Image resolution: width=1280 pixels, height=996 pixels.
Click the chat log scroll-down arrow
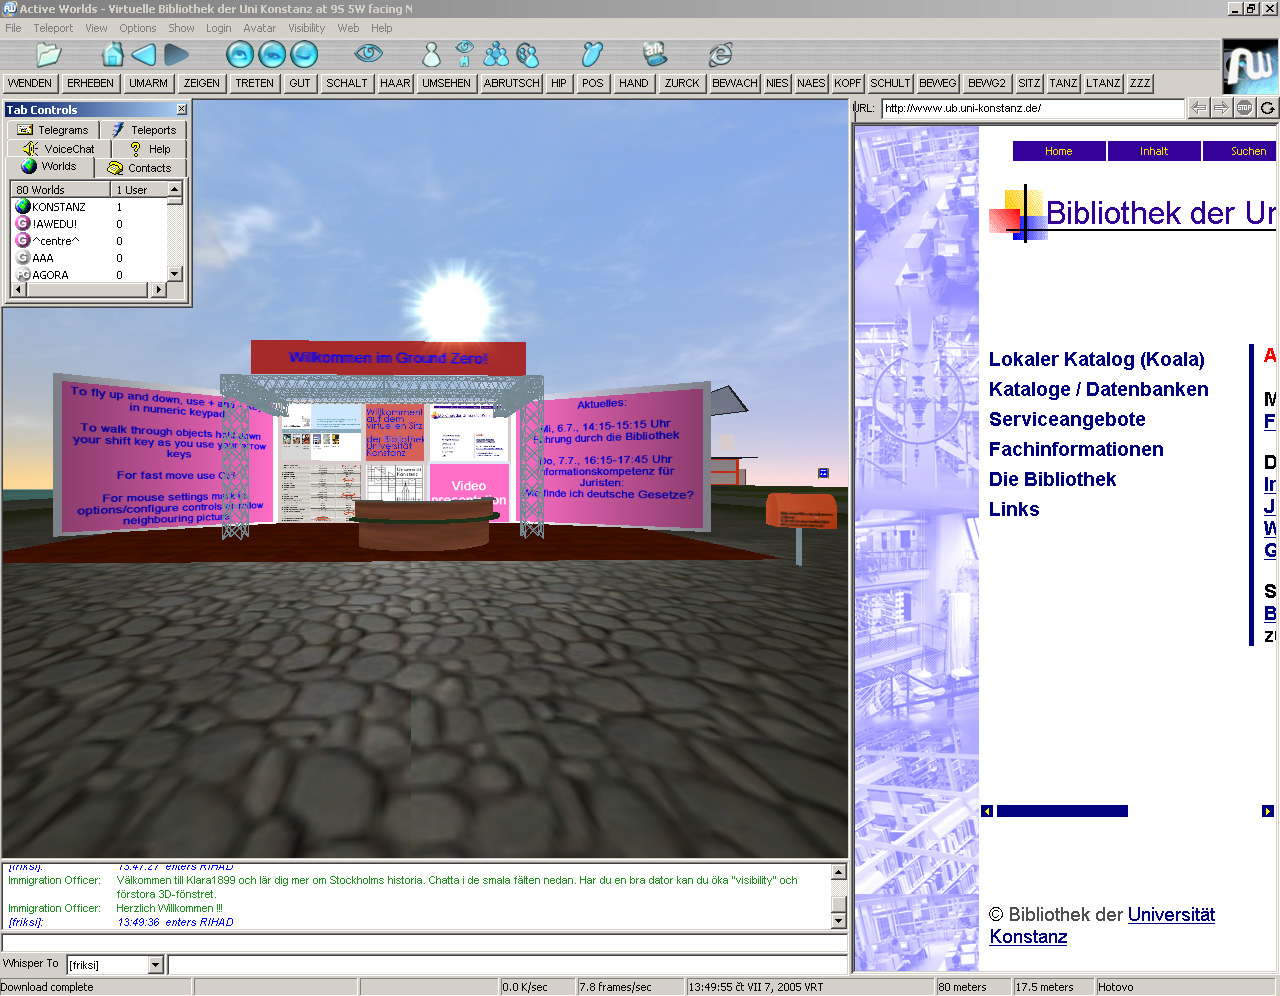click(838, 920)
